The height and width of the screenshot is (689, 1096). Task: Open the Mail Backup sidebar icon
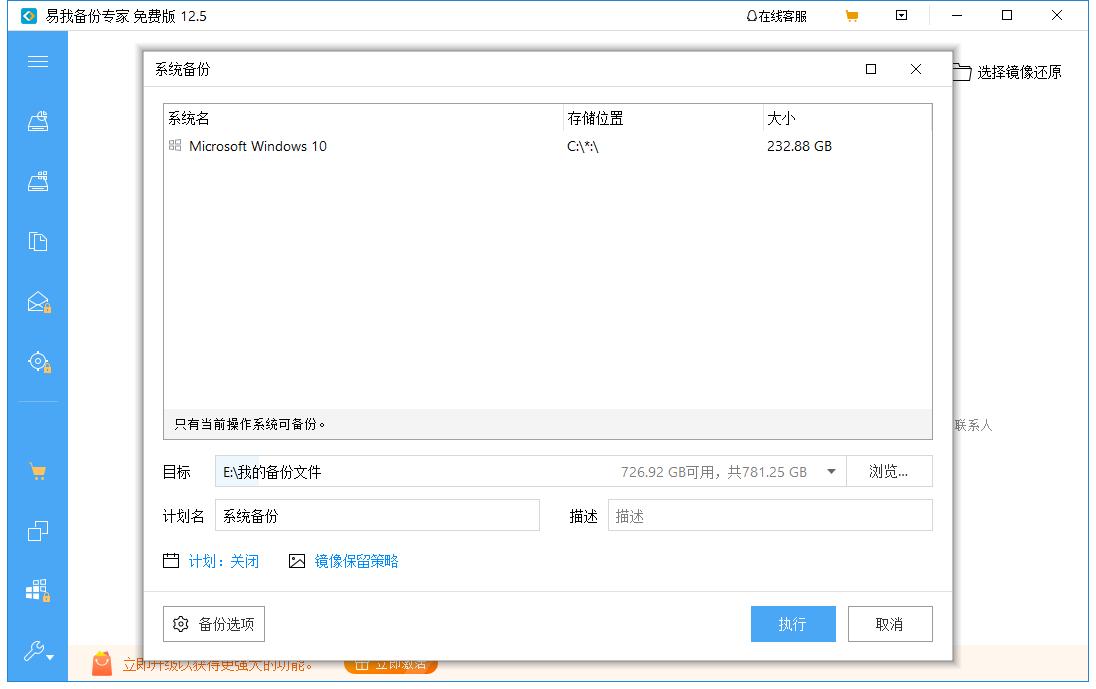click(37, 301)
